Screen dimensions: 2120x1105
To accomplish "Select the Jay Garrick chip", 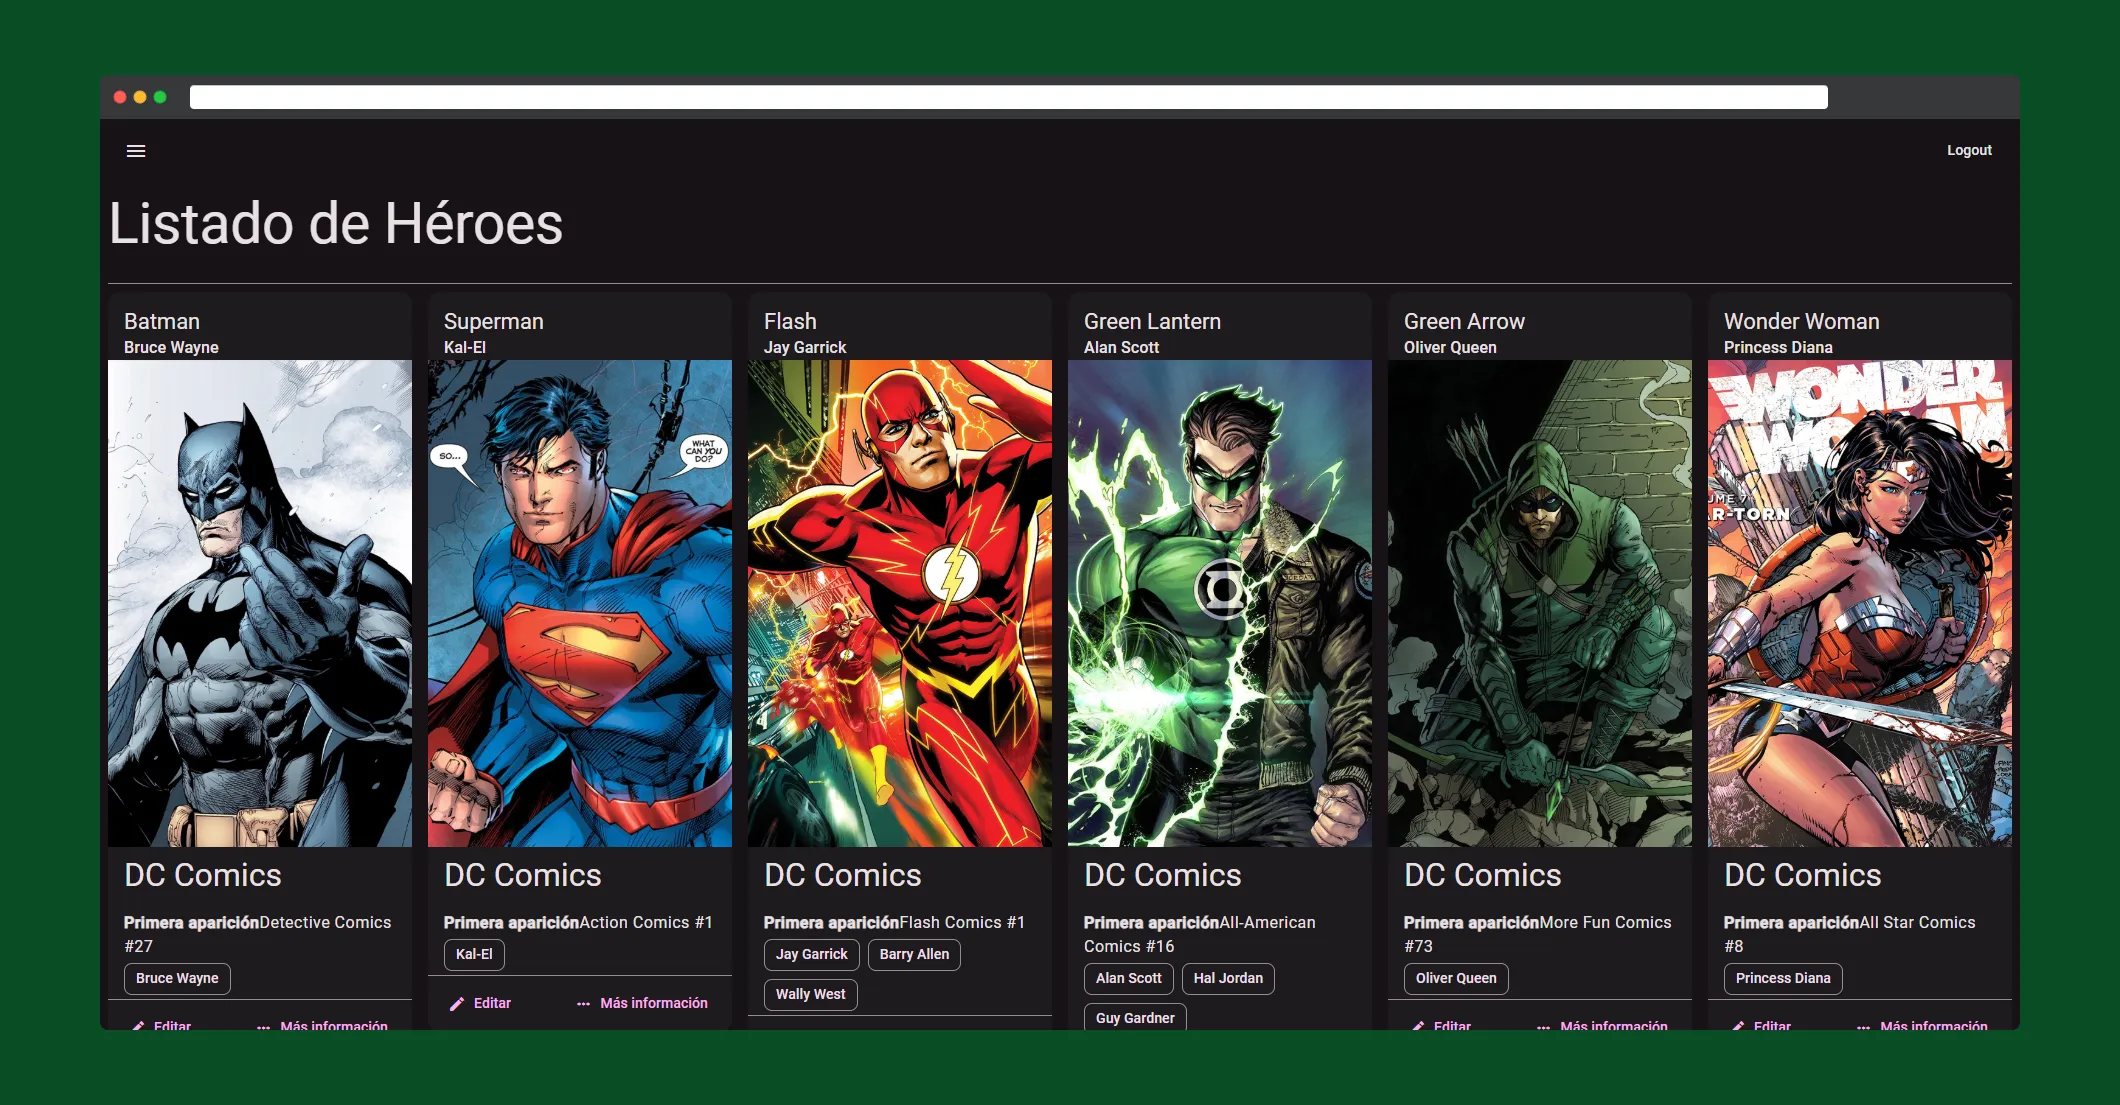I will 811,954.
